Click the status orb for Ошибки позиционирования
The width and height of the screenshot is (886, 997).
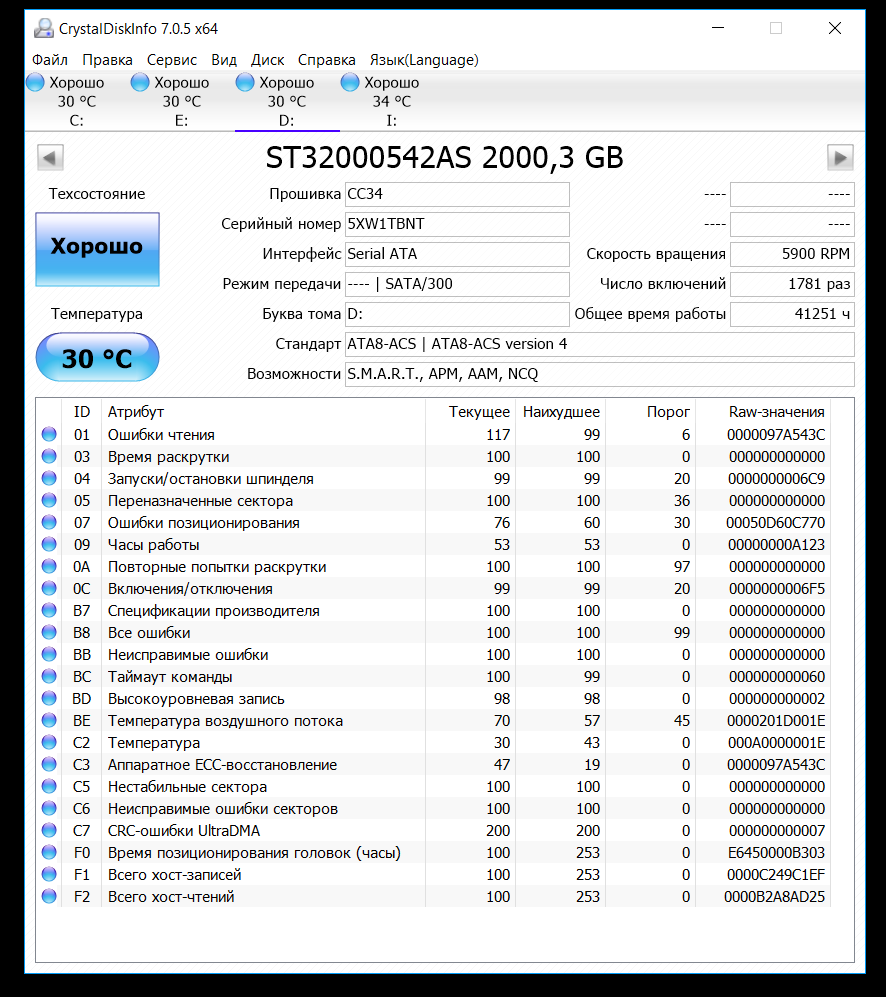(49, 522)
